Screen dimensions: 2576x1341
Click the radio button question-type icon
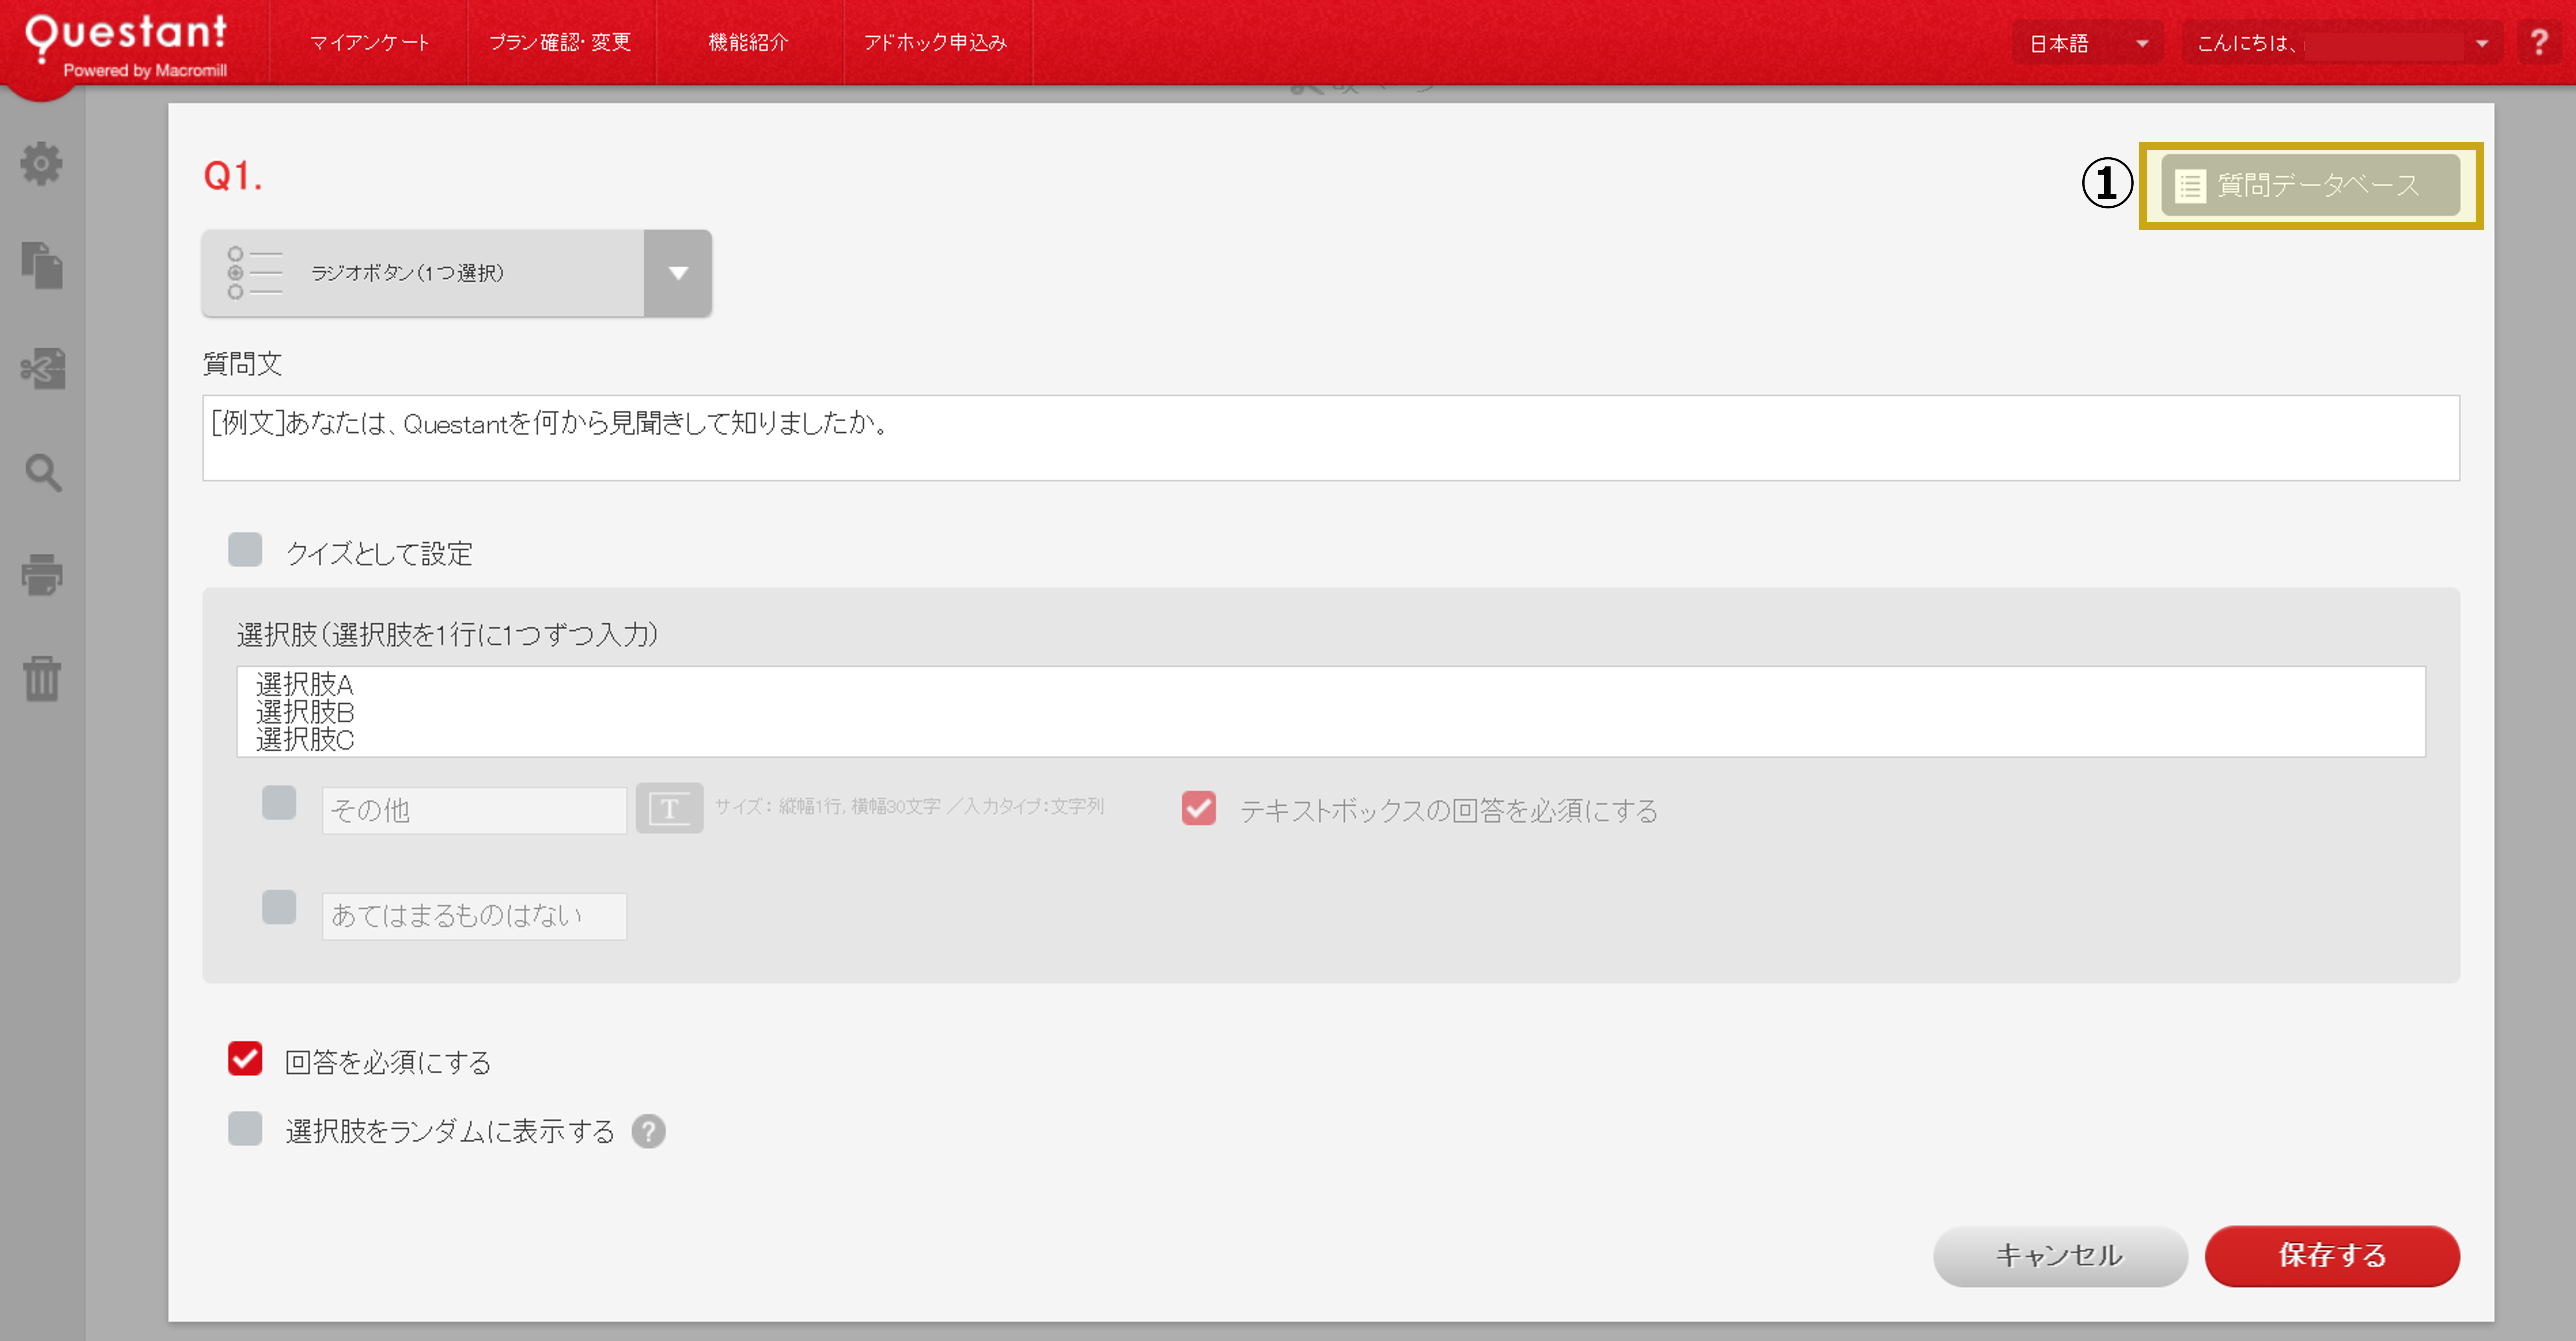(x=254, y=273)
